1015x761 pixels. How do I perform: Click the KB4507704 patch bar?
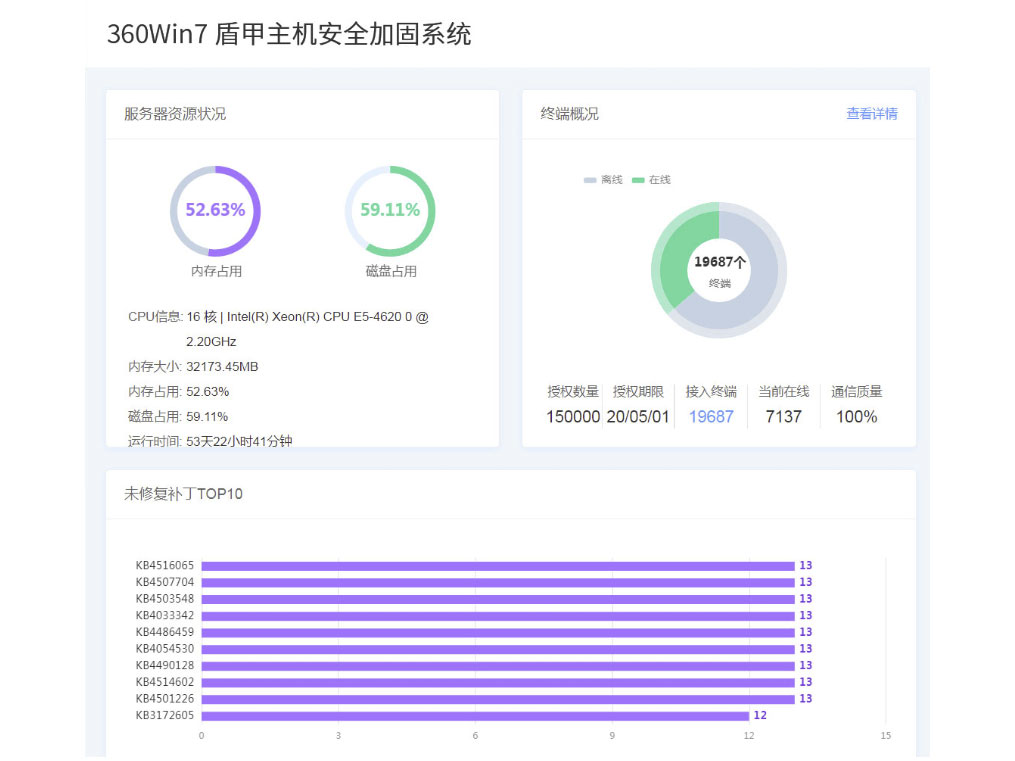[x=498, y=582]
